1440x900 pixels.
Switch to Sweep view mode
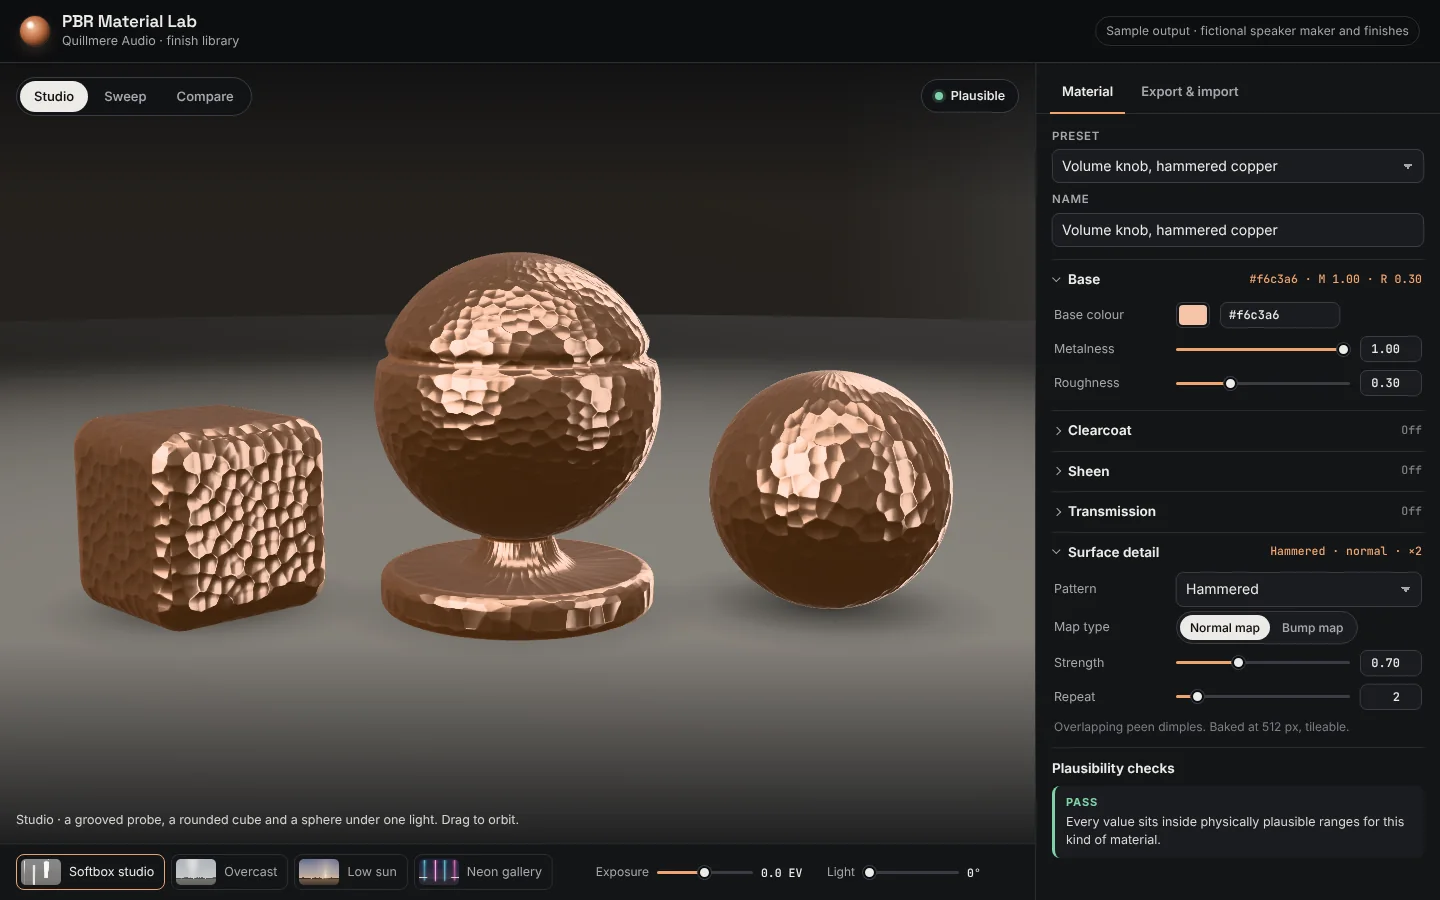125,97
